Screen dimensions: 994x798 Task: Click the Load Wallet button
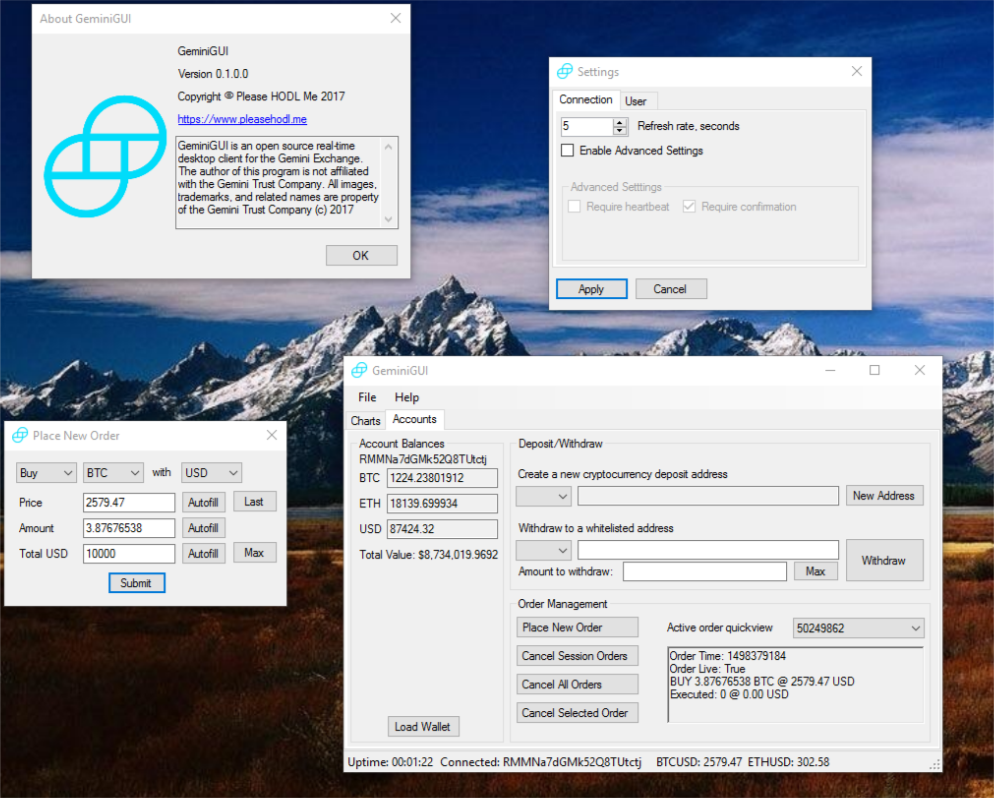click(x=423, y=726)
